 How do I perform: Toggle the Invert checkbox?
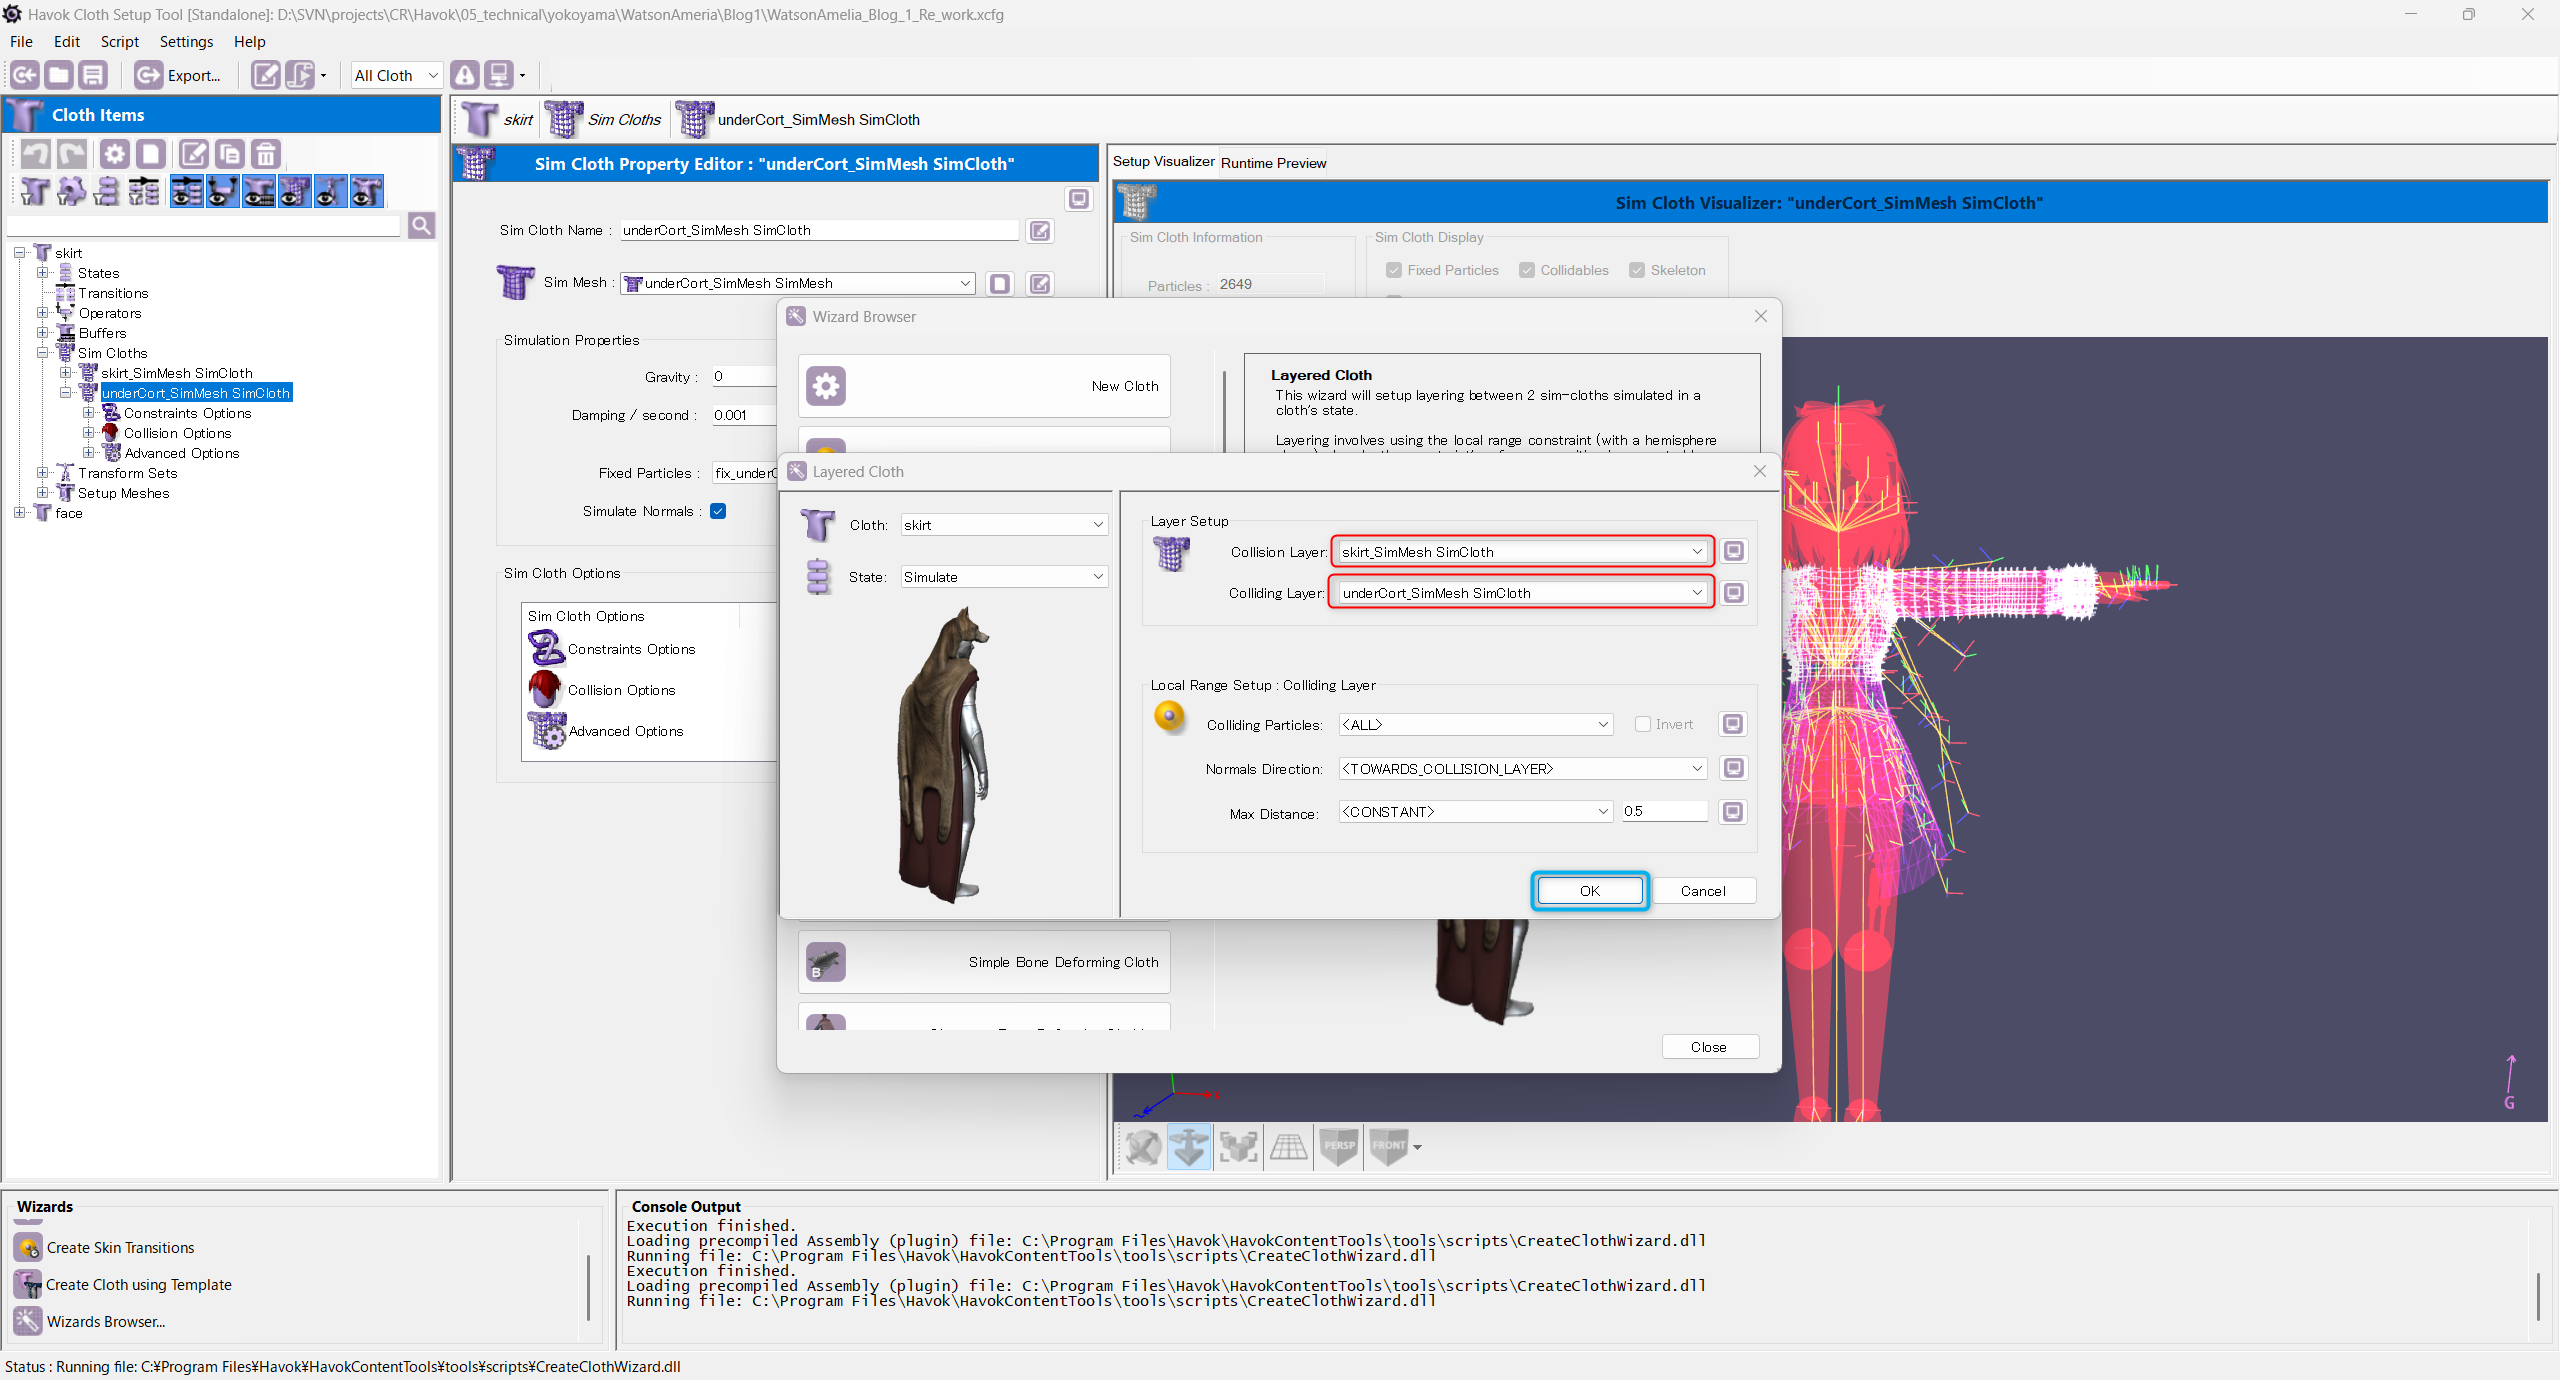[x=1642, y=724]
